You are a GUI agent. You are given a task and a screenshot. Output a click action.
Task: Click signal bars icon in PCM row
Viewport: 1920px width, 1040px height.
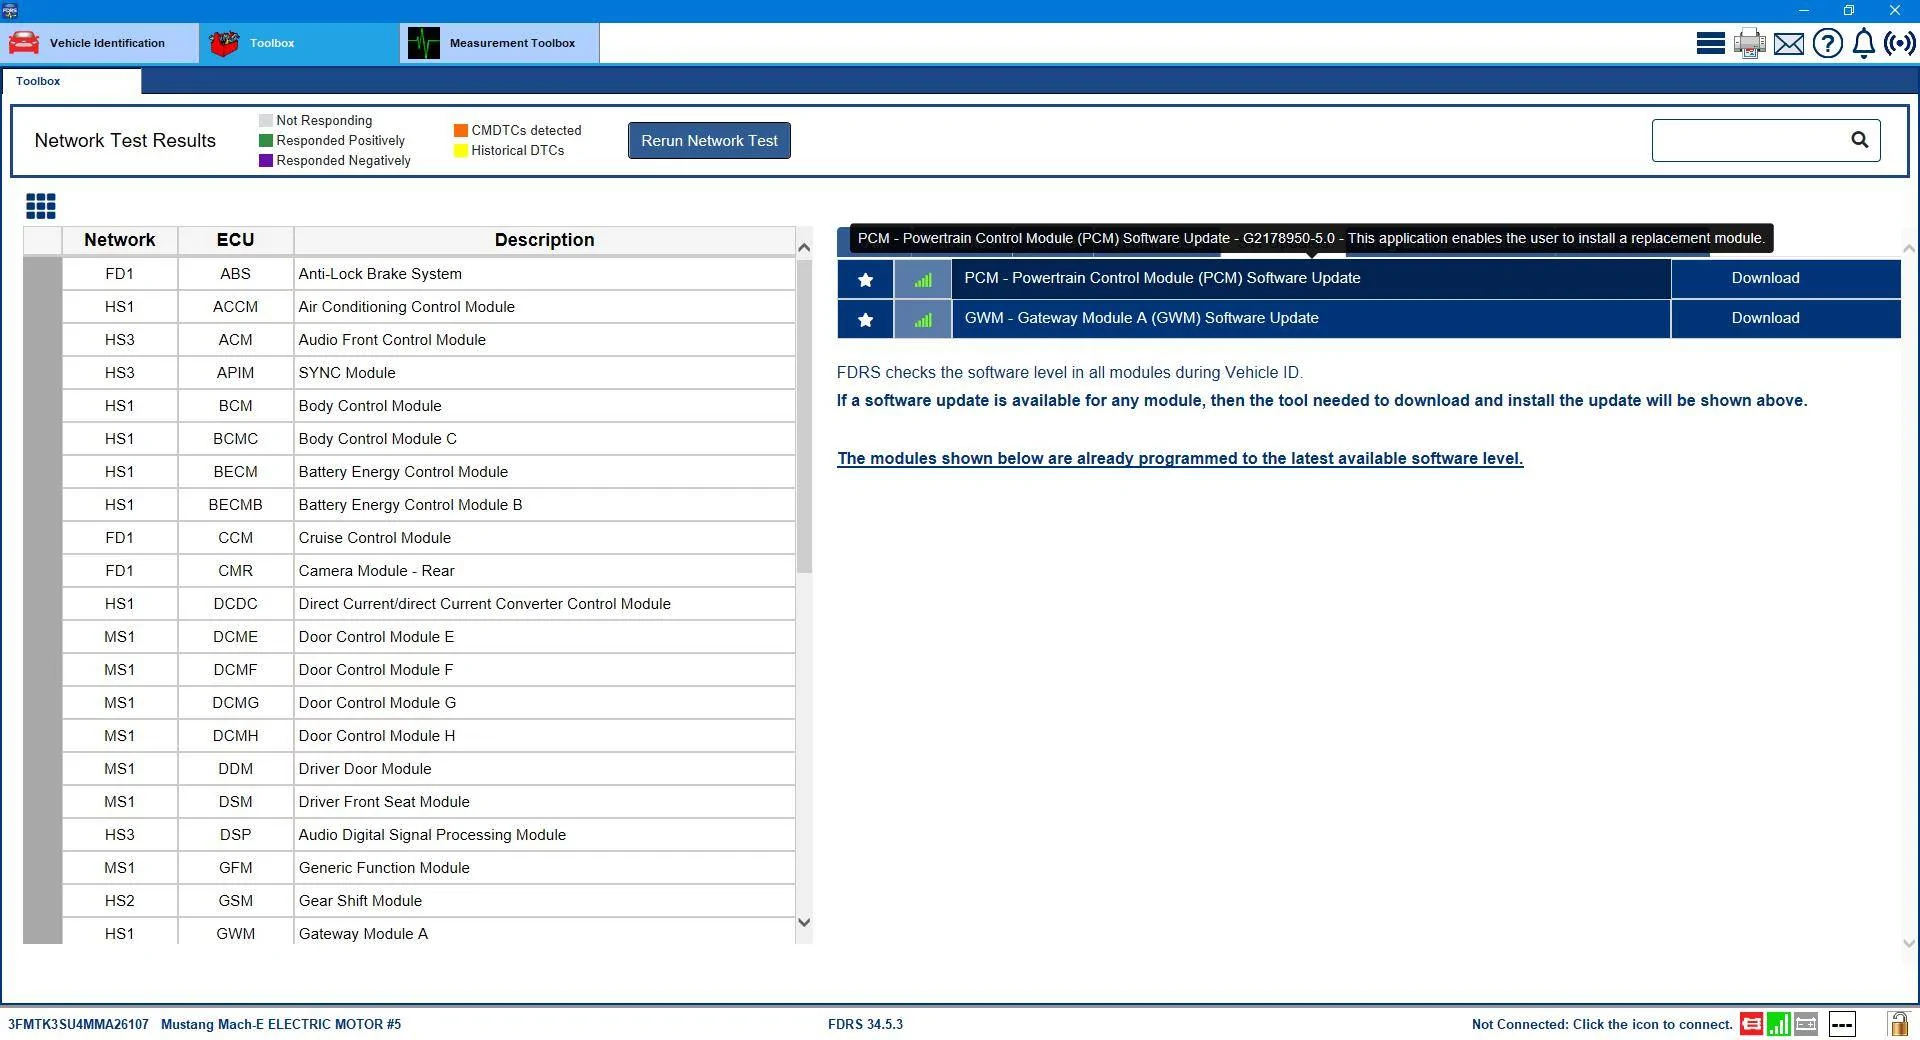(922, 279)
